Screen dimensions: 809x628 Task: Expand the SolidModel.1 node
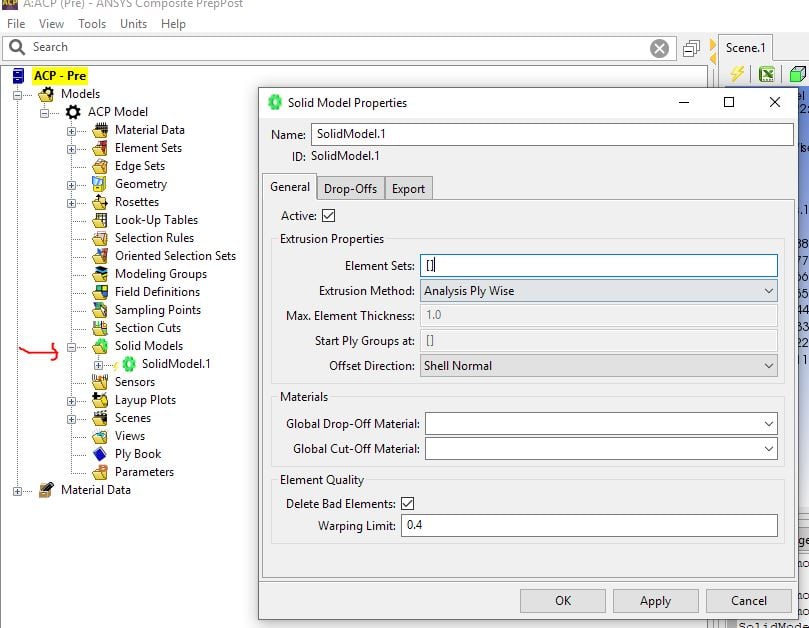click(99, 365)
